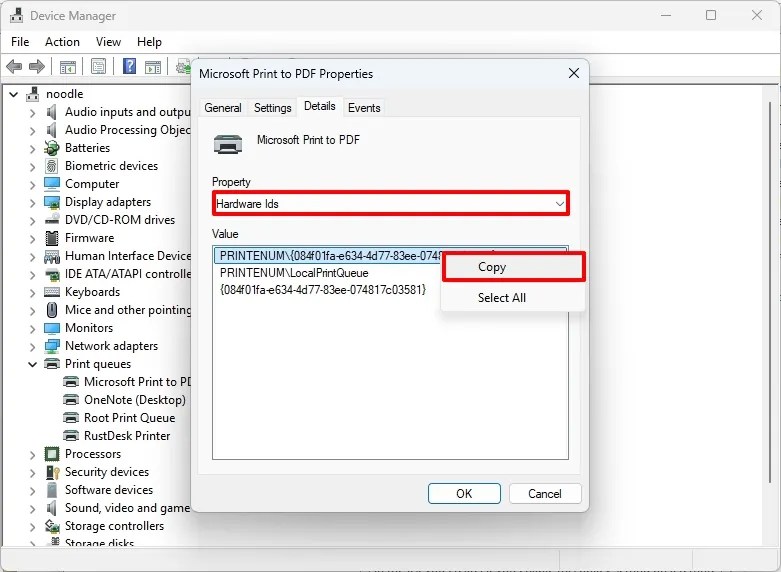This screenshot has height=572, width=781.
Task: Expand the Processors category chevron
Action: pos(32,454)
